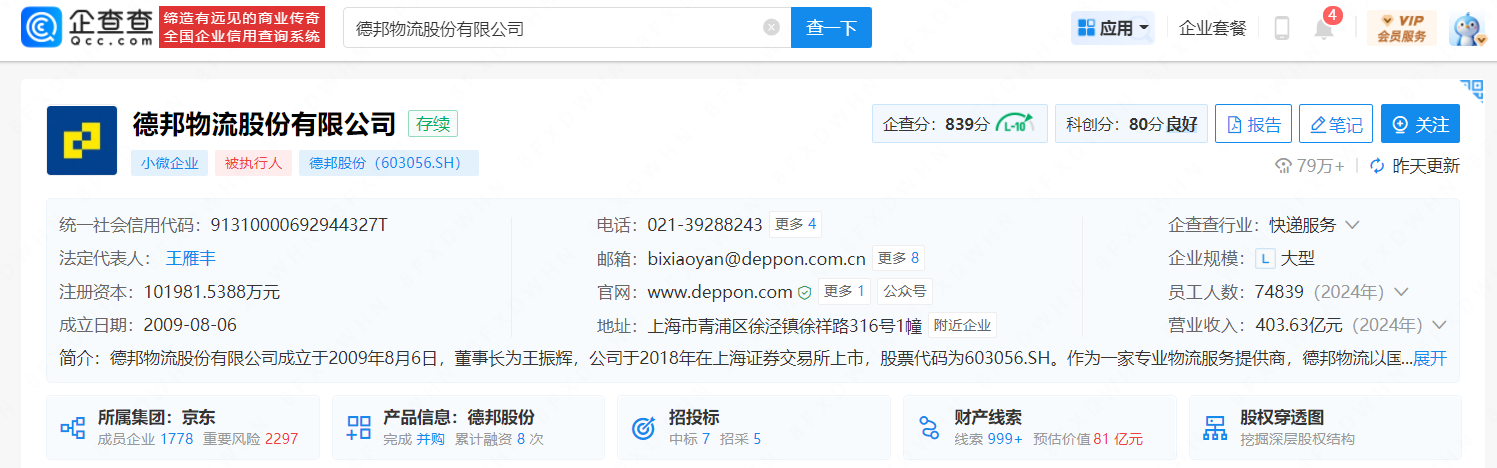Open the 报告 report button

pyautogui.click(x=1253, y=124)
